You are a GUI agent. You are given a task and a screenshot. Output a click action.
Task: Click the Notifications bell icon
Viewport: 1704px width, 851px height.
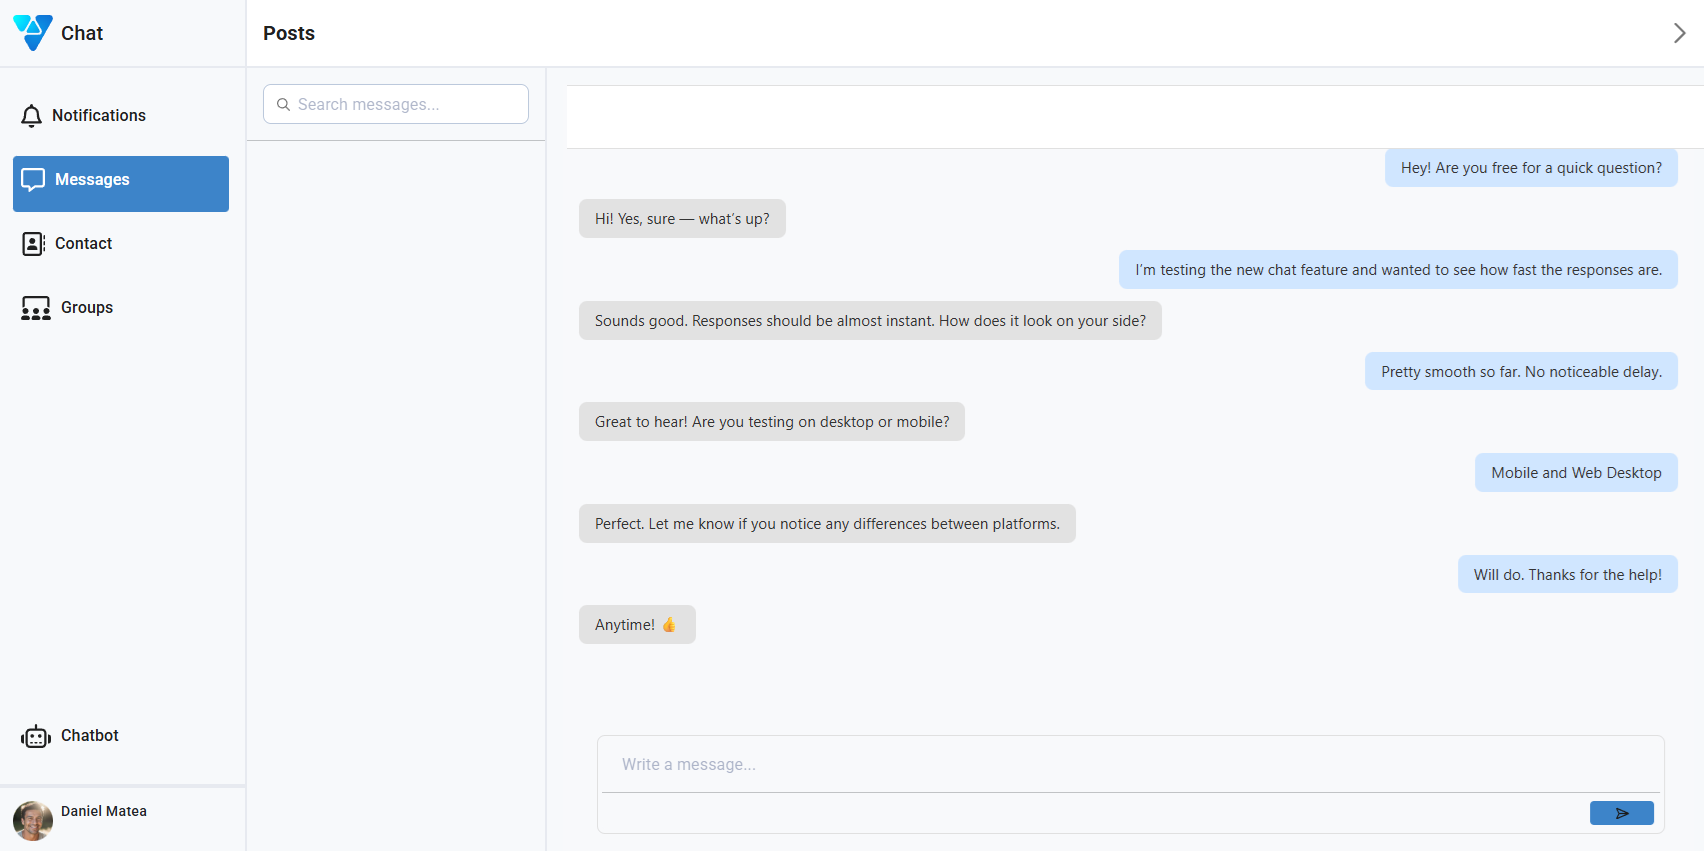click(x=32, y=116)
